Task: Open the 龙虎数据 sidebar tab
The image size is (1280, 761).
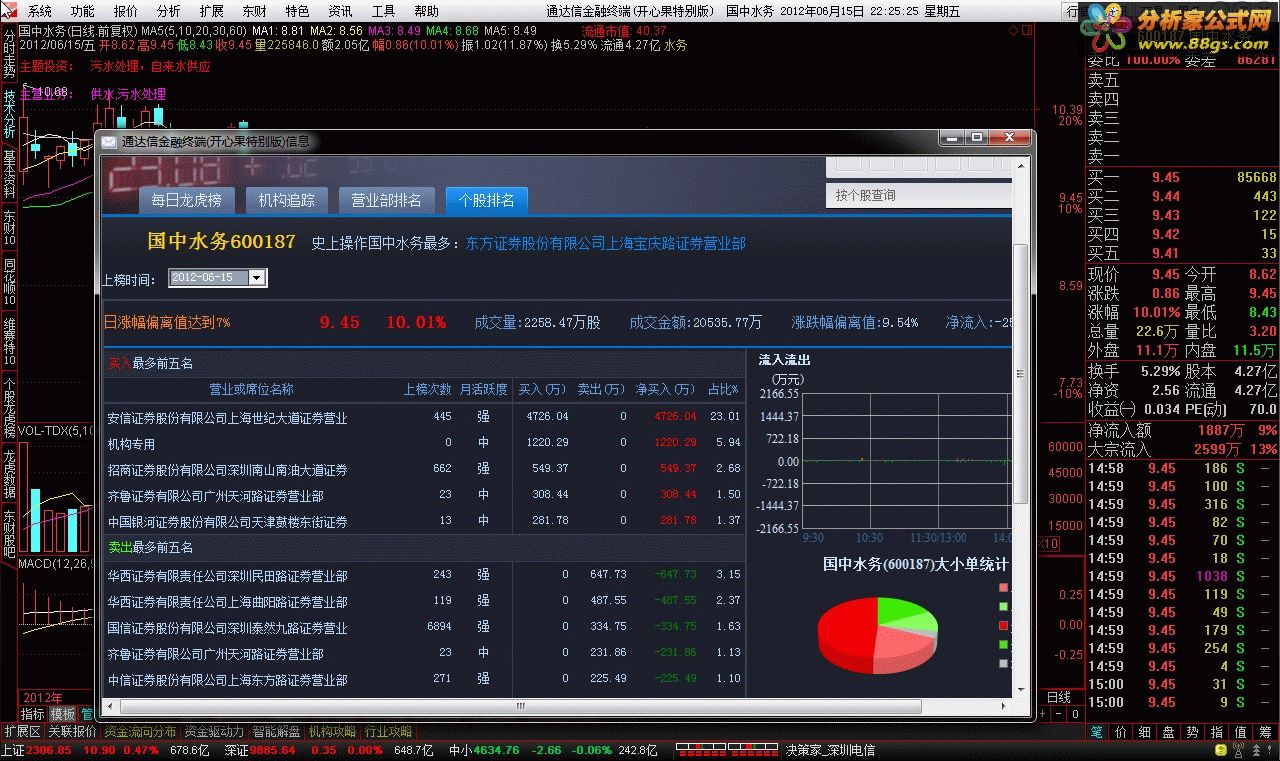Action: click(9, 474)
